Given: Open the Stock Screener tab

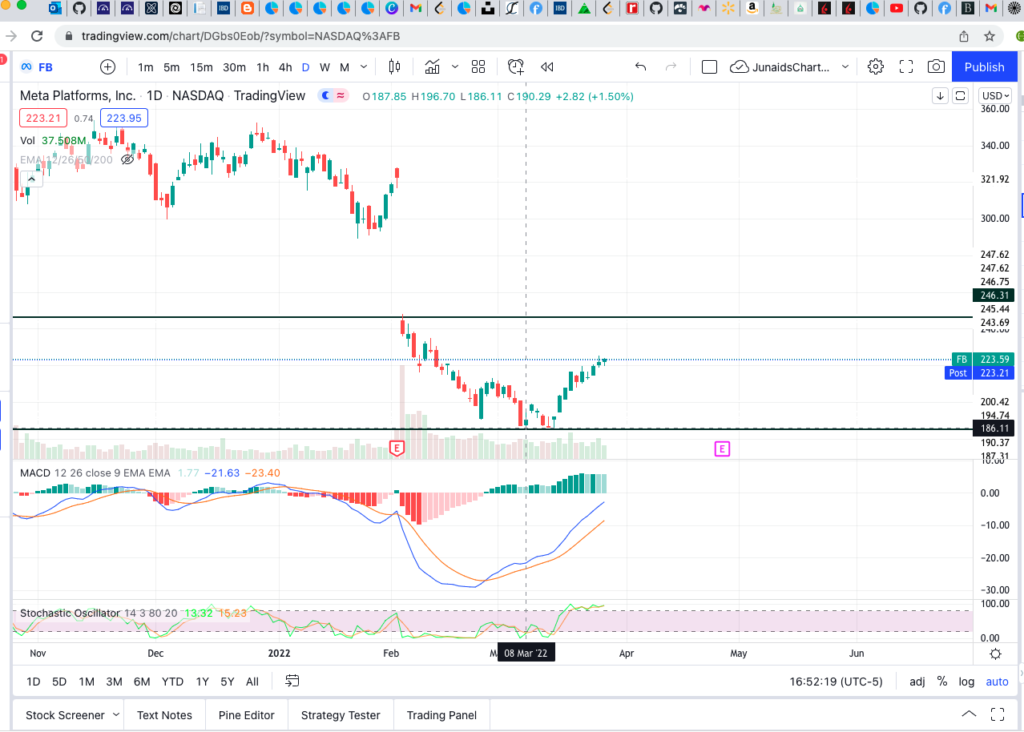Looking at the screenshot, I should click(65, 714).
